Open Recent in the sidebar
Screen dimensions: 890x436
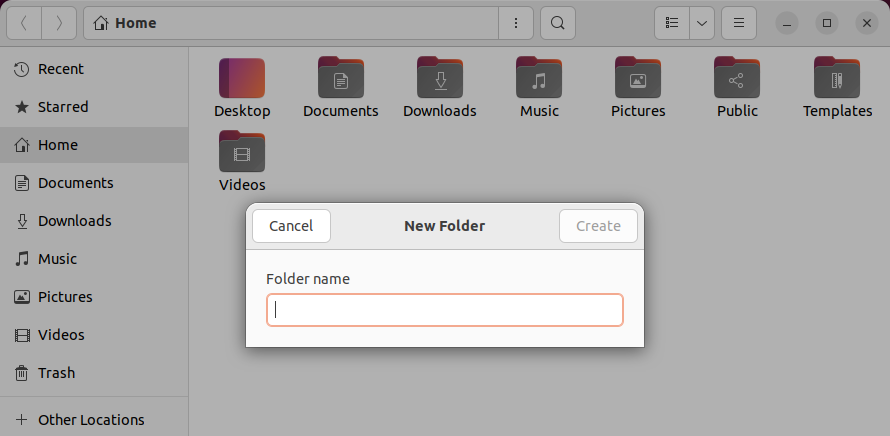(x=94, y=69)
